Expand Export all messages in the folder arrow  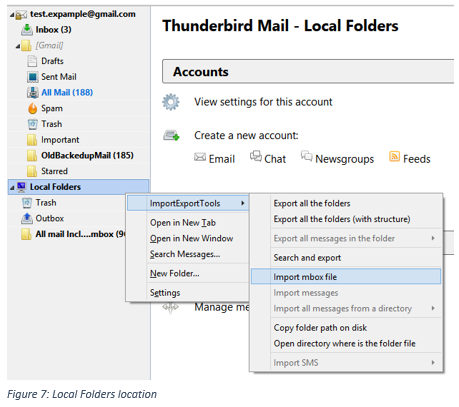433,238
